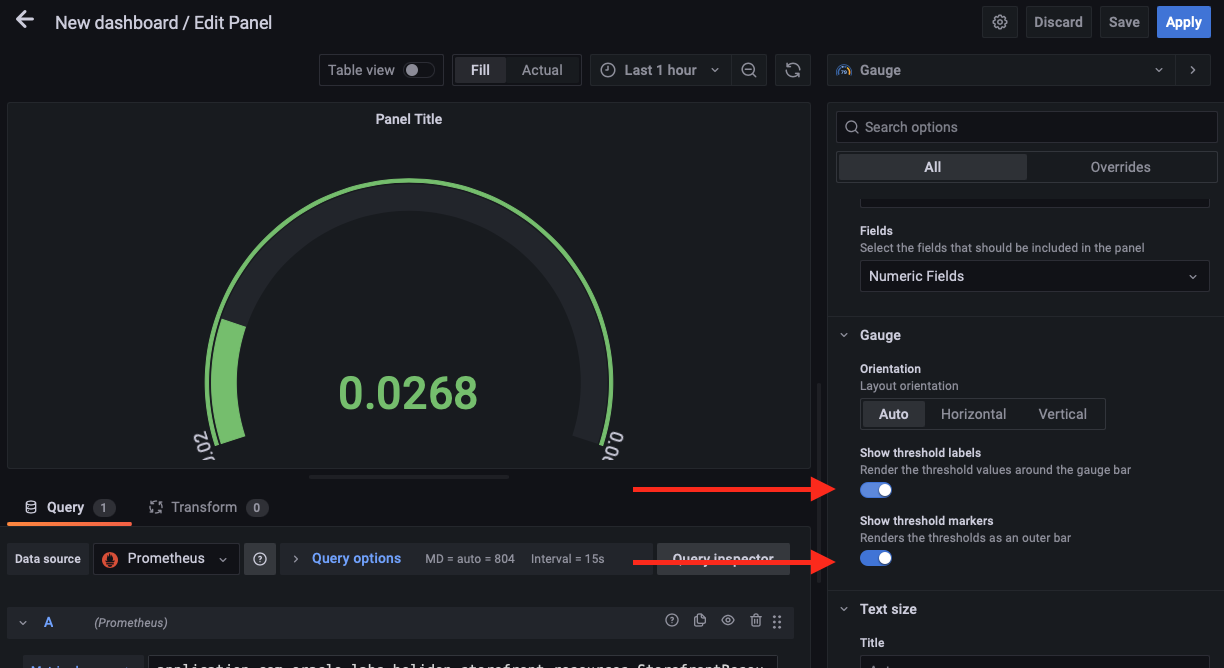The width and height of the screenshot is (1224, 668).
Task: Open the Prometheus data source dropdown
Action: tap(166, 559)
